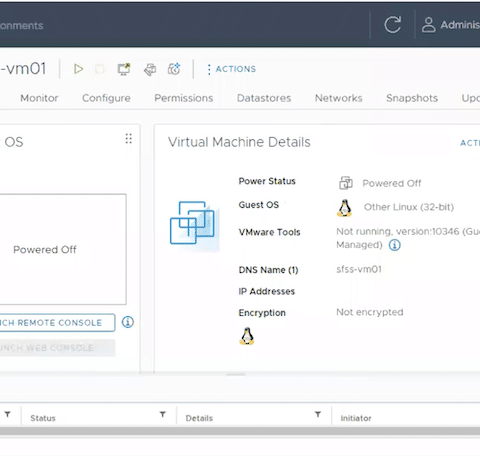This screenshot has height=456, width=480.
Task: Click the Other Linux (32-bit) text
Action: [x=409, y=207]
